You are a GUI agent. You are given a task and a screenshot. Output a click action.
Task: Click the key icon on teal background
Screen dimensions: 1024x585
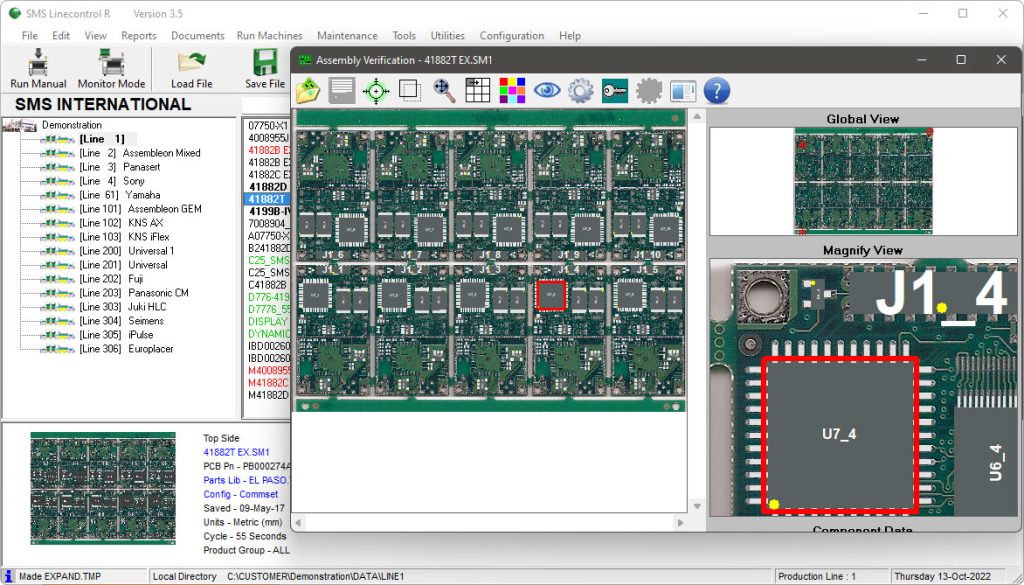point(614,91)
